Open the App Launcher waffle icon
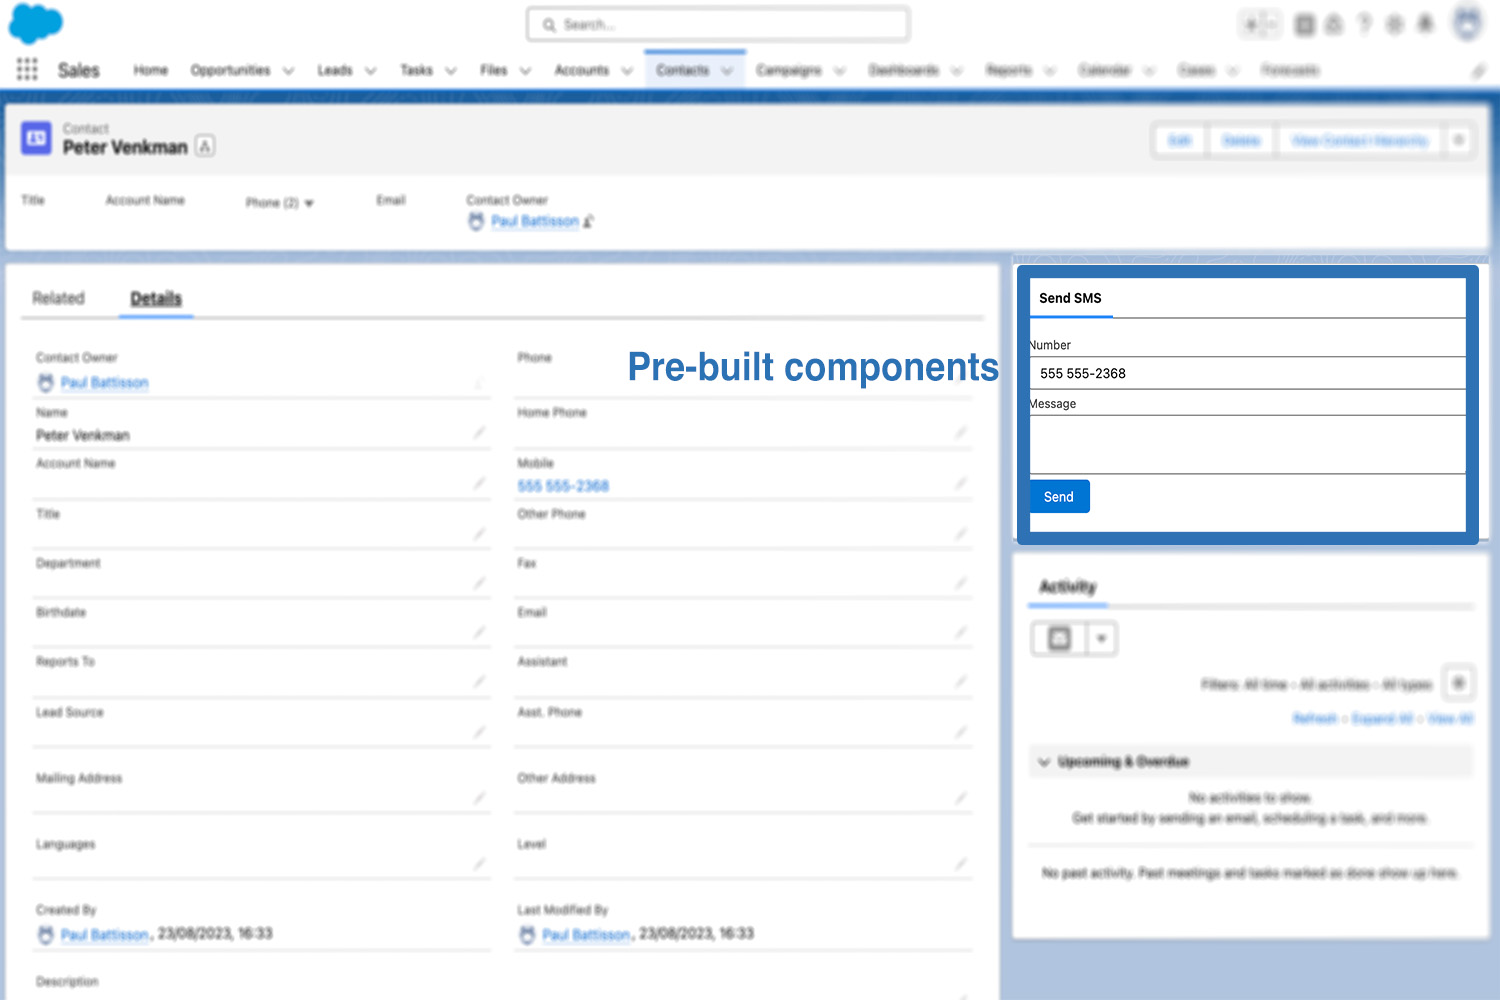The width and height of the screenshot is (1500, 1000). (26, 70)
